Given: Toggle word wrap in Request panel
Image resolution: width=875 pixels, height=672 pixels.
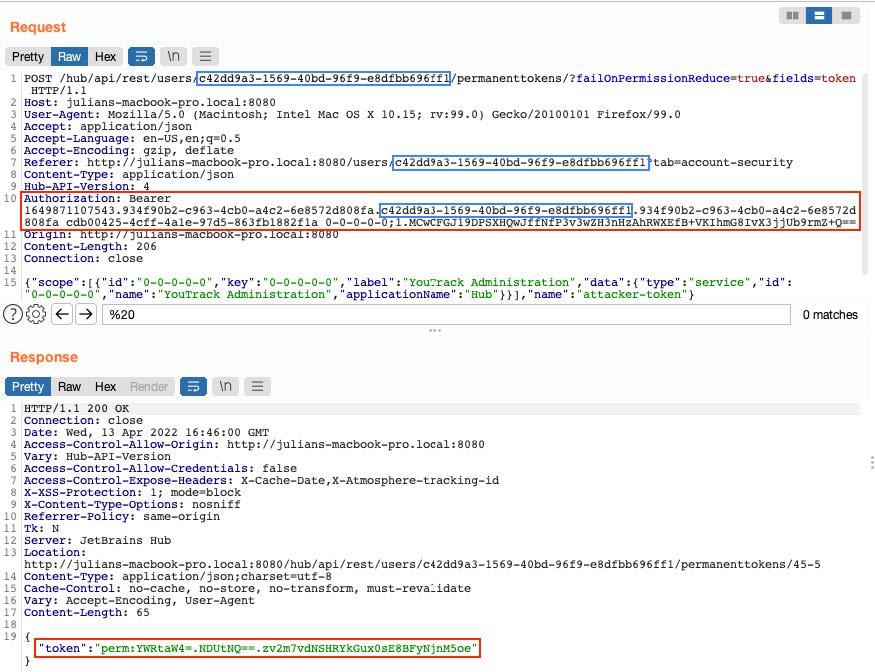Looking at the screenshot, I should pos(141,56).
